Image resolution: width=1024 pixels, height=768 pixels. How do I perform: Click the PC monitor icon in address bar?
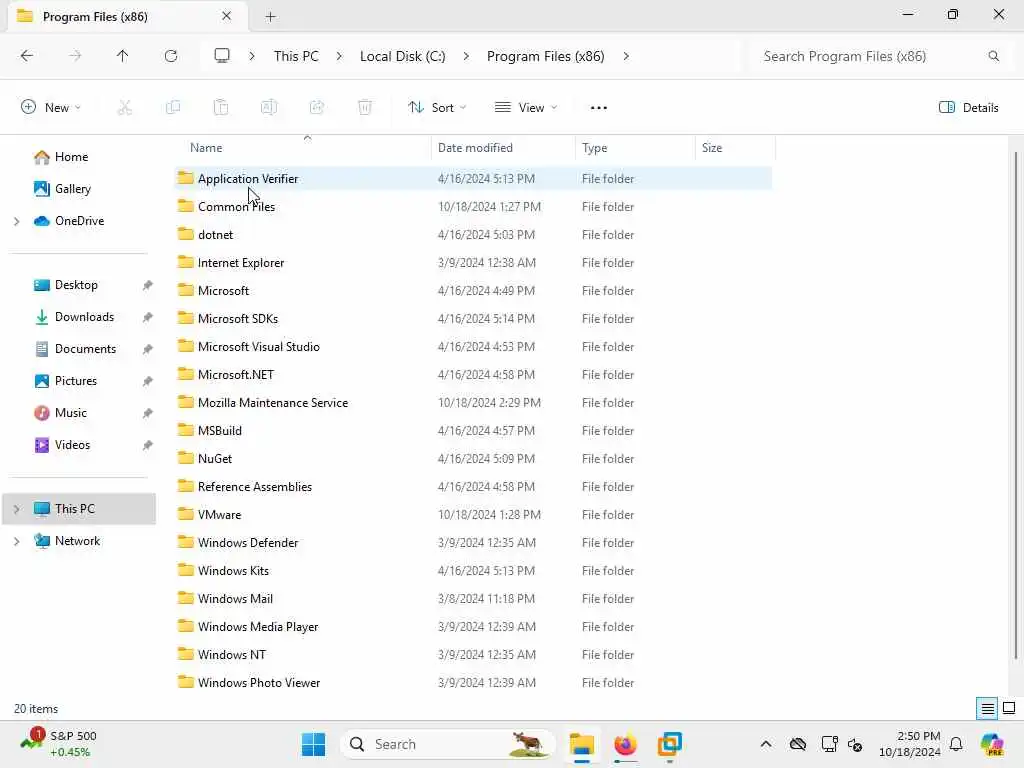point(222,56)
